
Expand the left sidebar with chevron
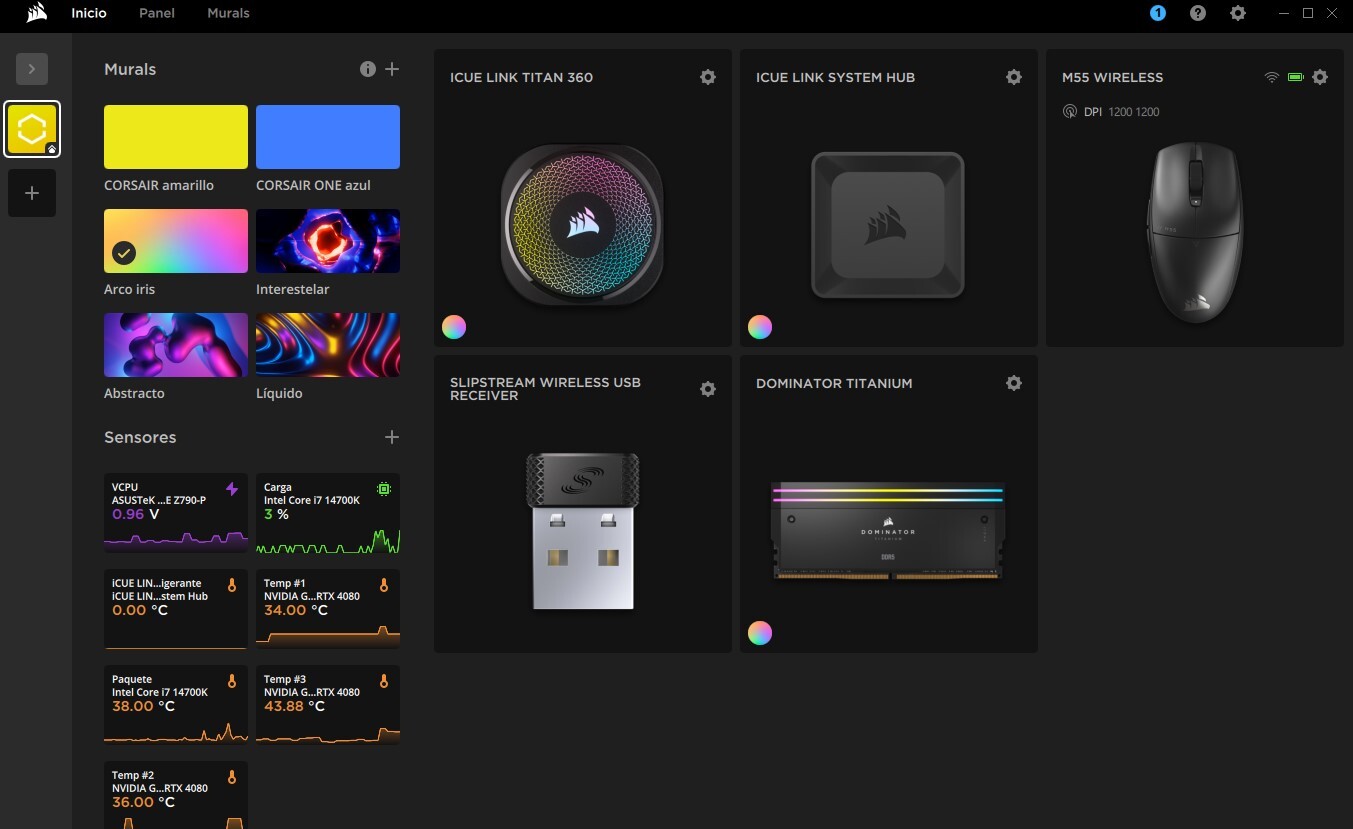(x=32, y=69)
